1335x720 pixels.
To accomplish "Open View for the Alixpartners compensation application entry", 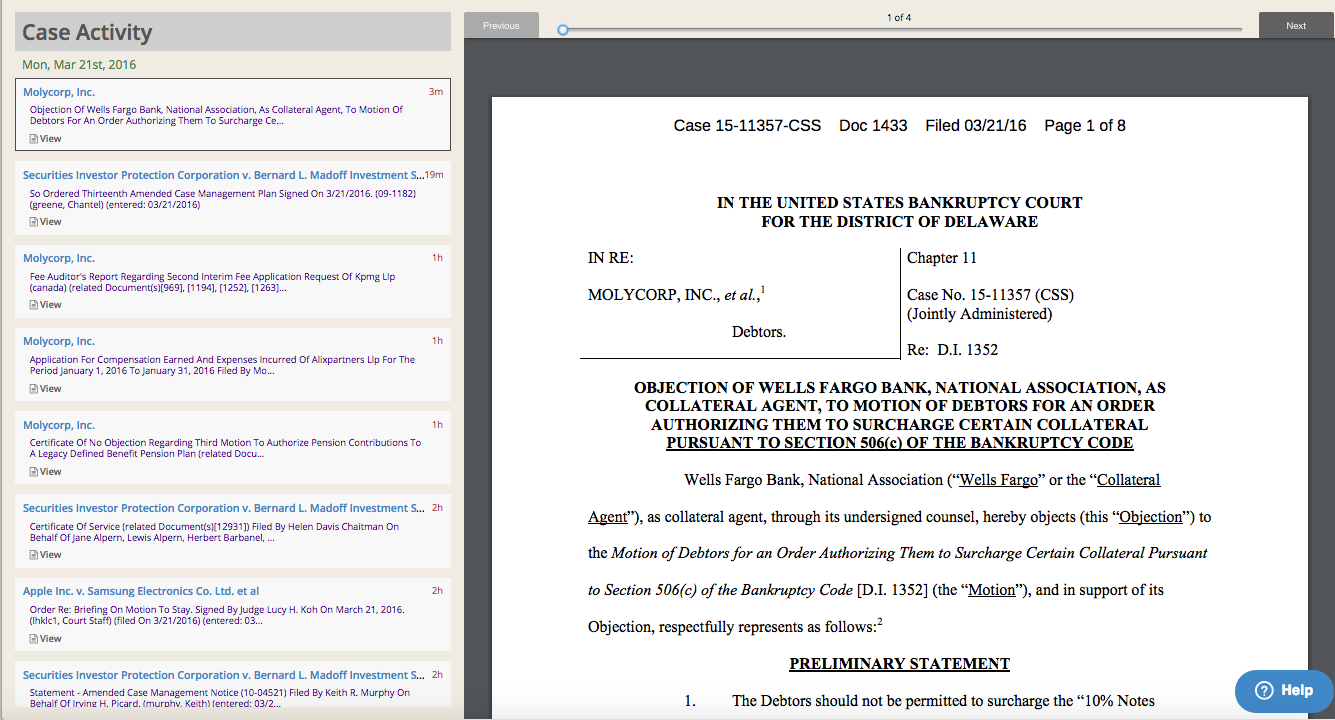I will point(45,389).
